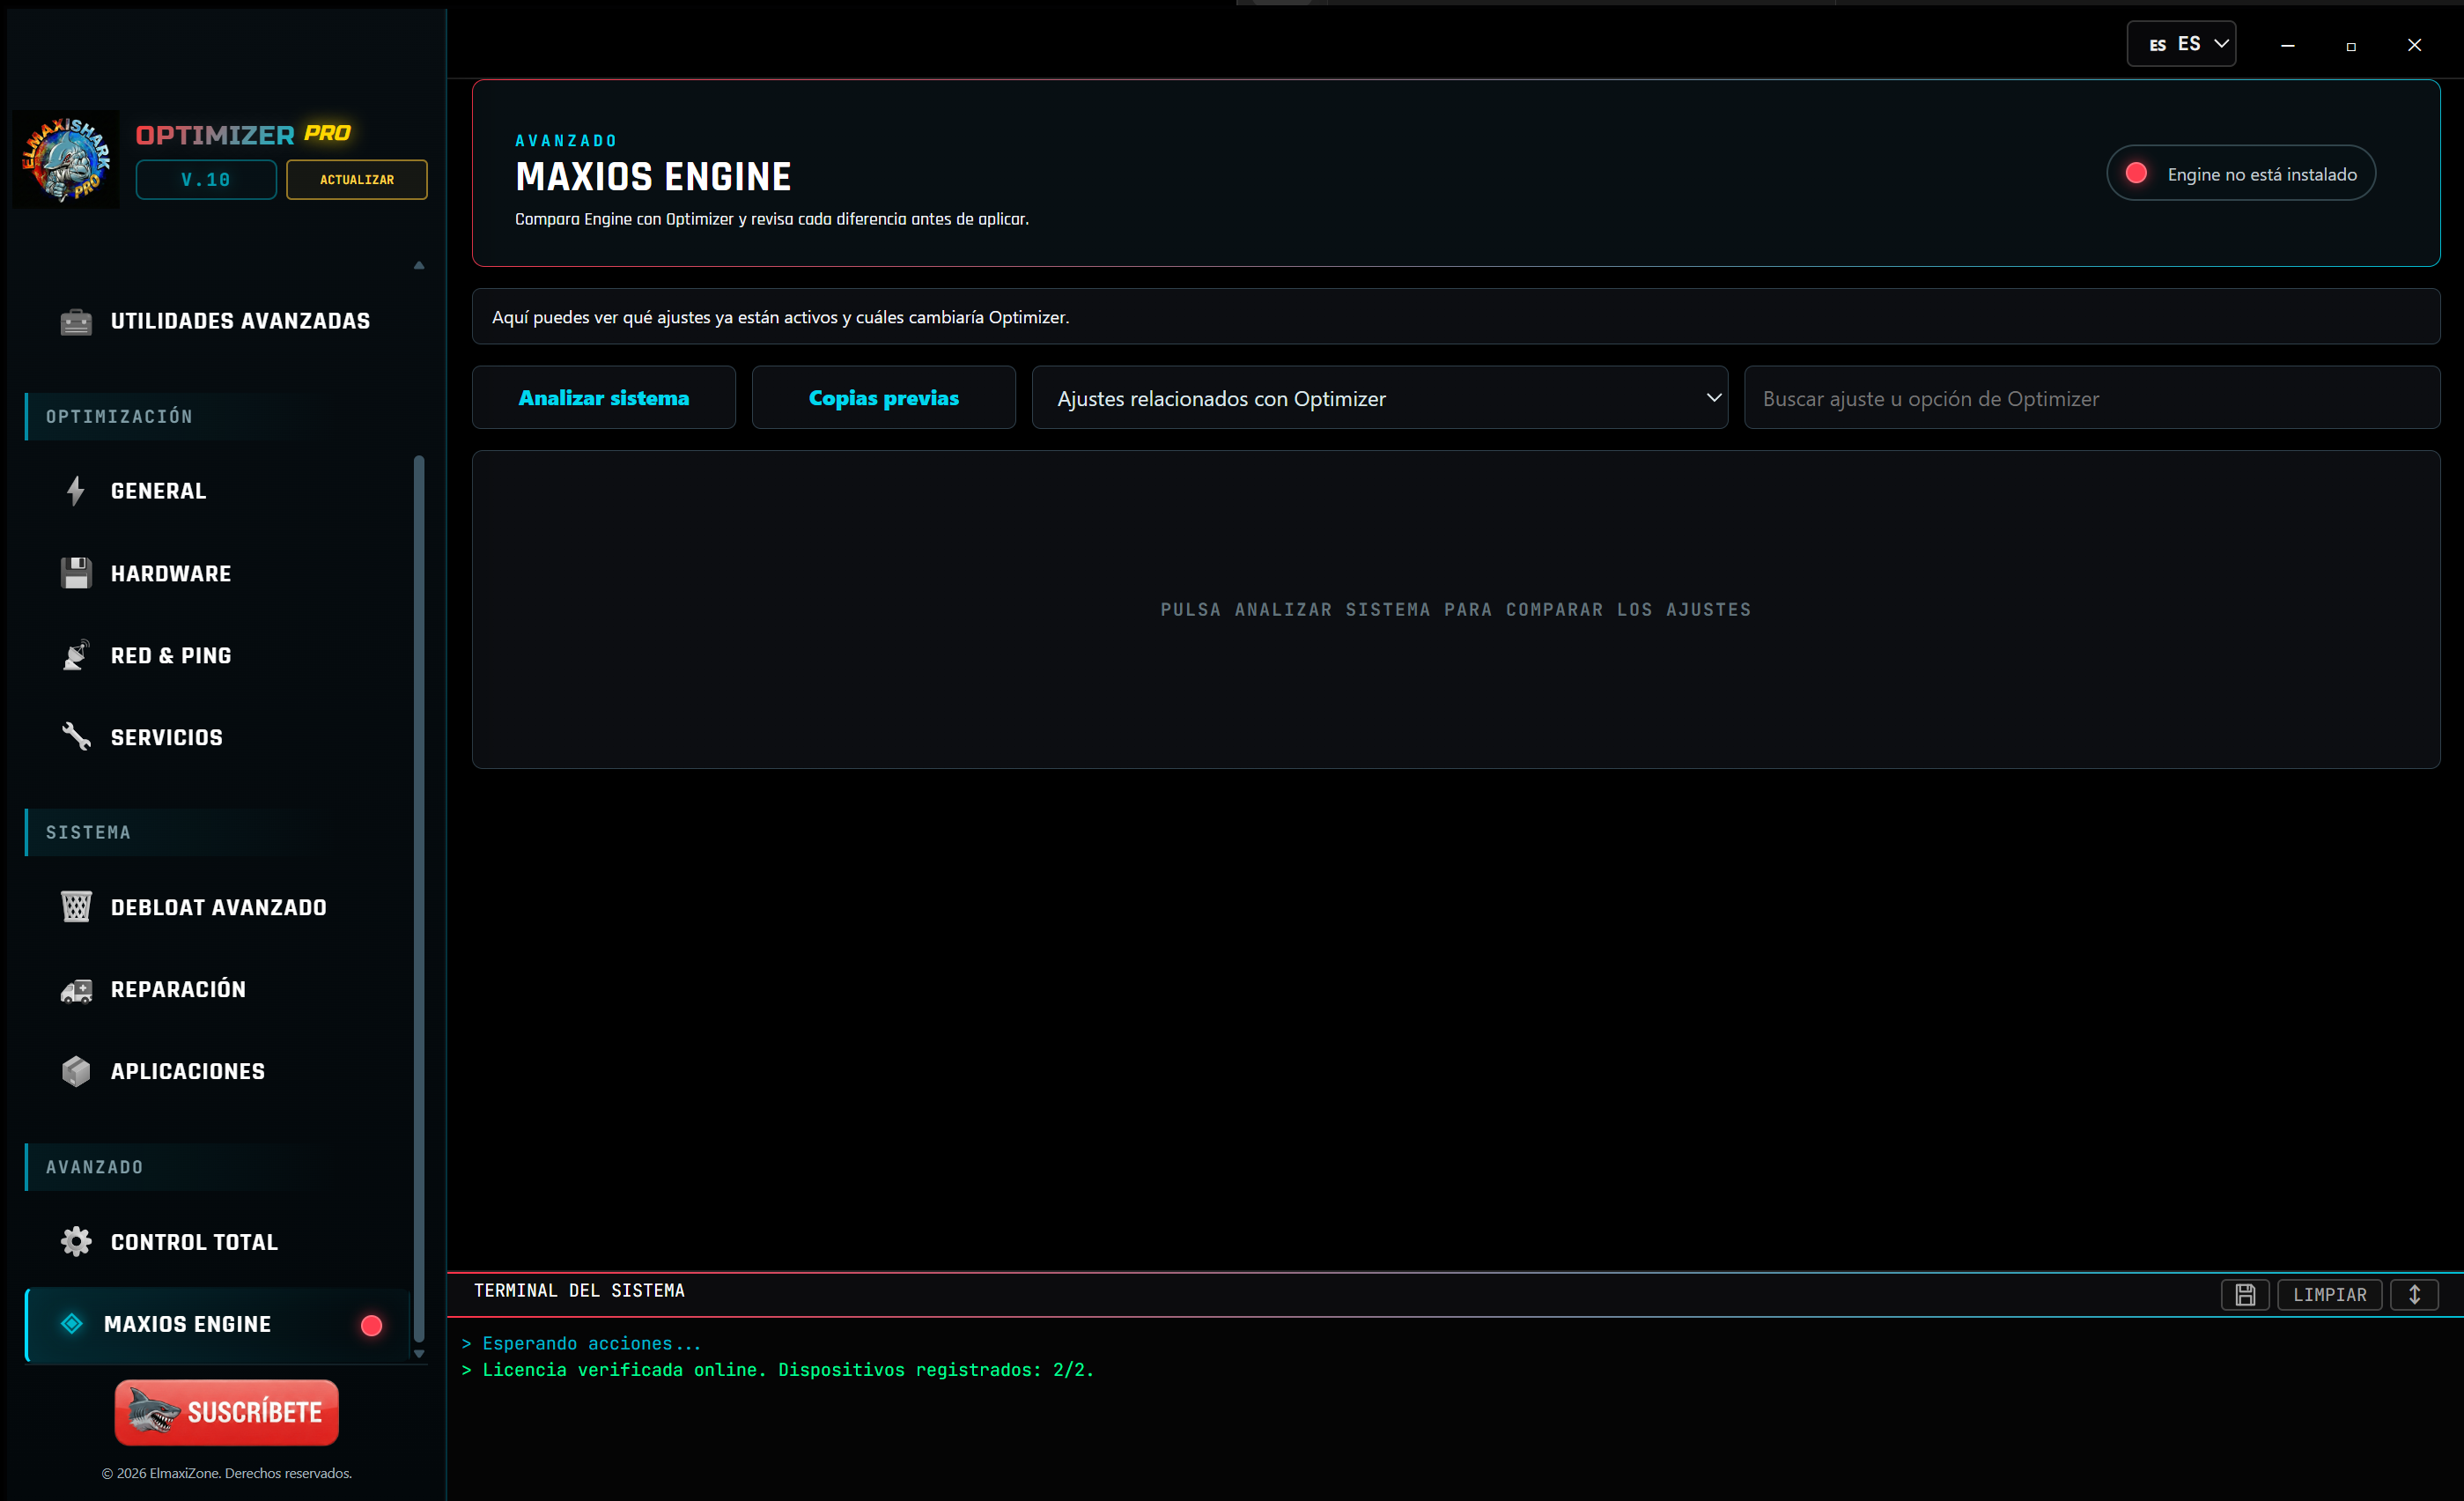Click the sidebar vertical scrollbar
The height and width of the screenshot is (1501, 2464).
pos(419,898)
